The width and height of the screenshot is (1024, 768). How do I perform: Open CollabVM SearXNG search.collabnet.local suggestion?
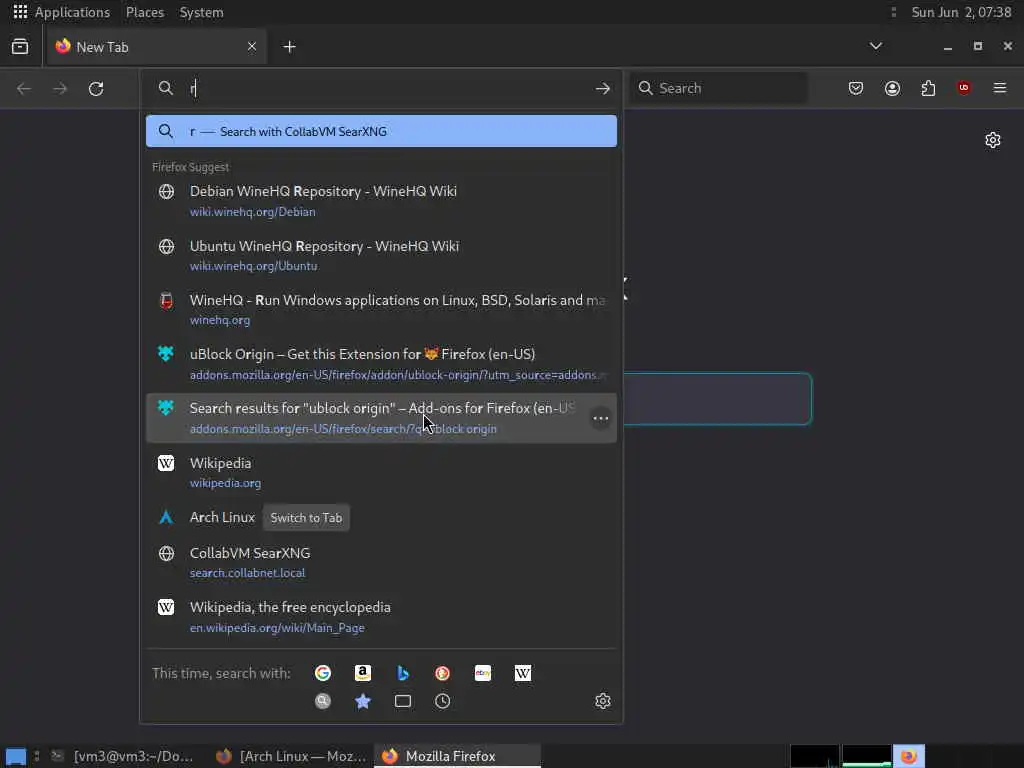(x=381, y=562)
